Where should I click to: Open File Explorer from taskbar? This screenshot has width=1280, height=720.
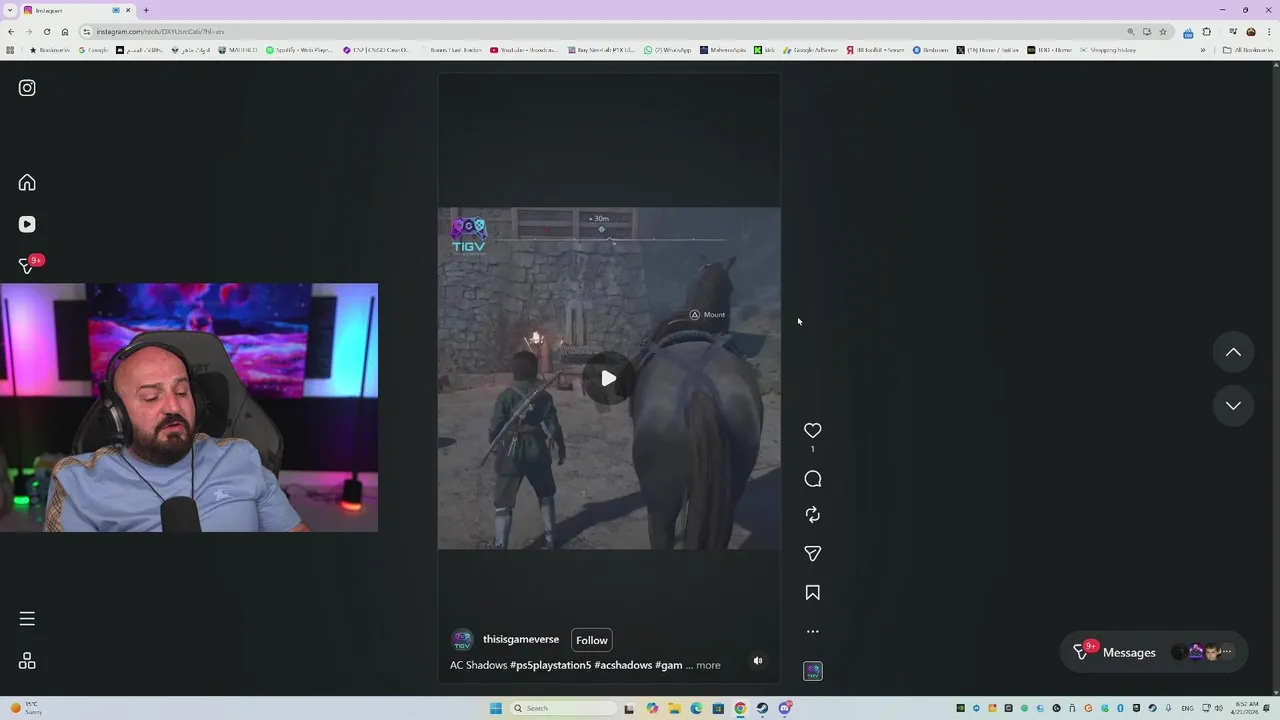coord(674,708)
